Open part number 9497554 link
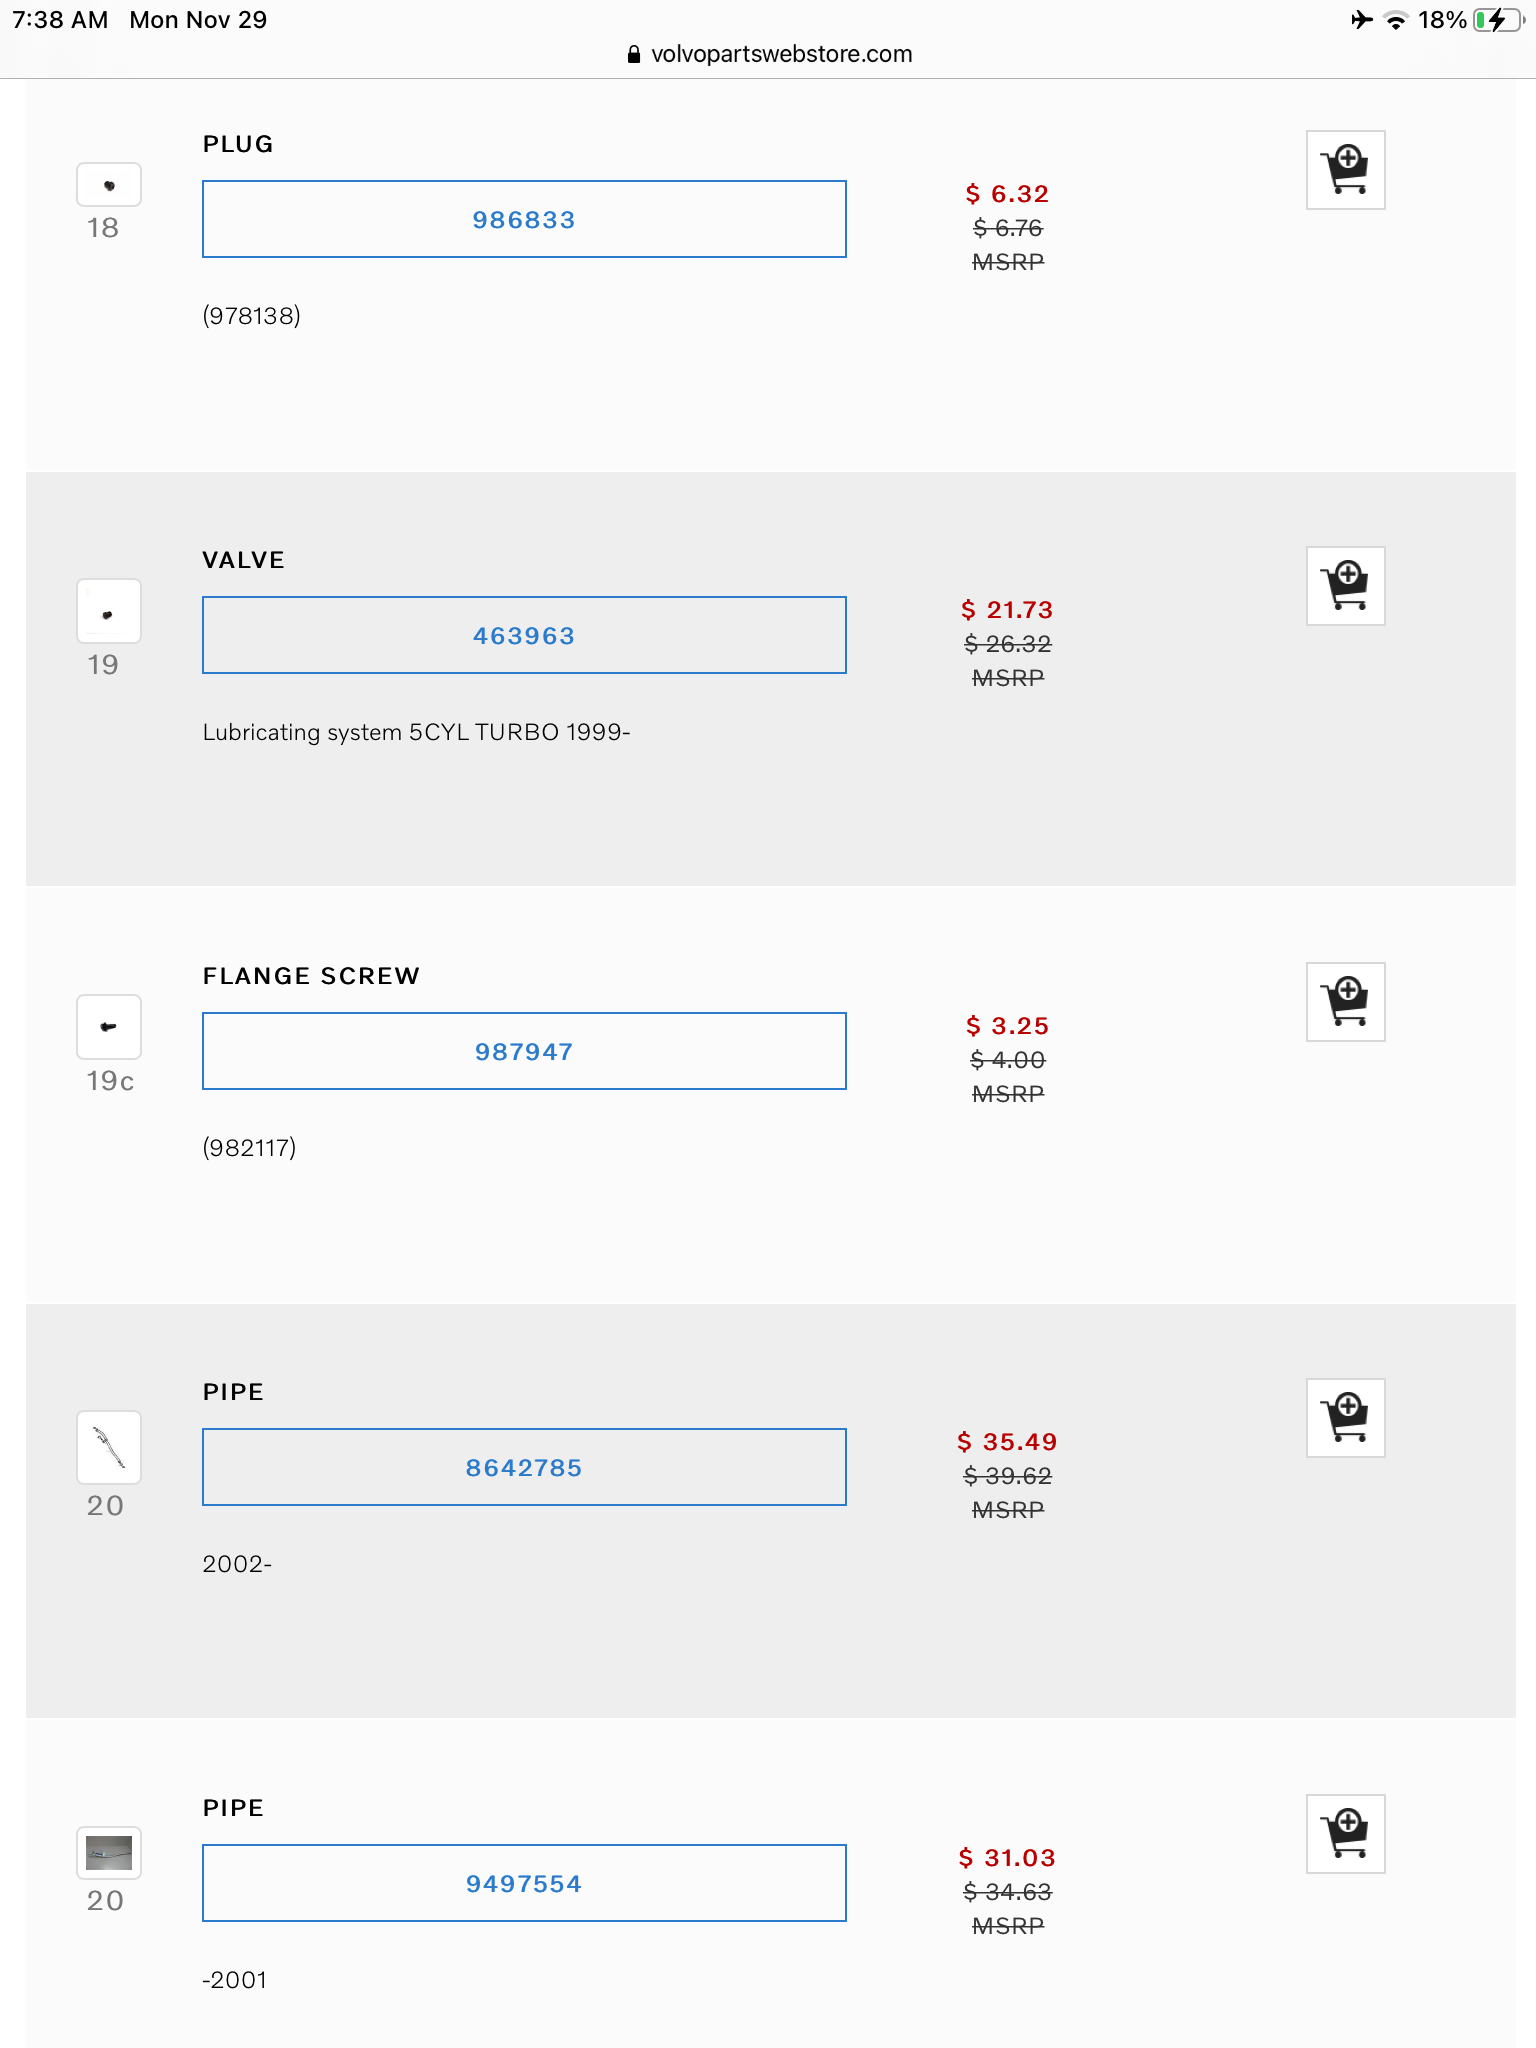1536x2048 pixels. [x=524, y=1884]
